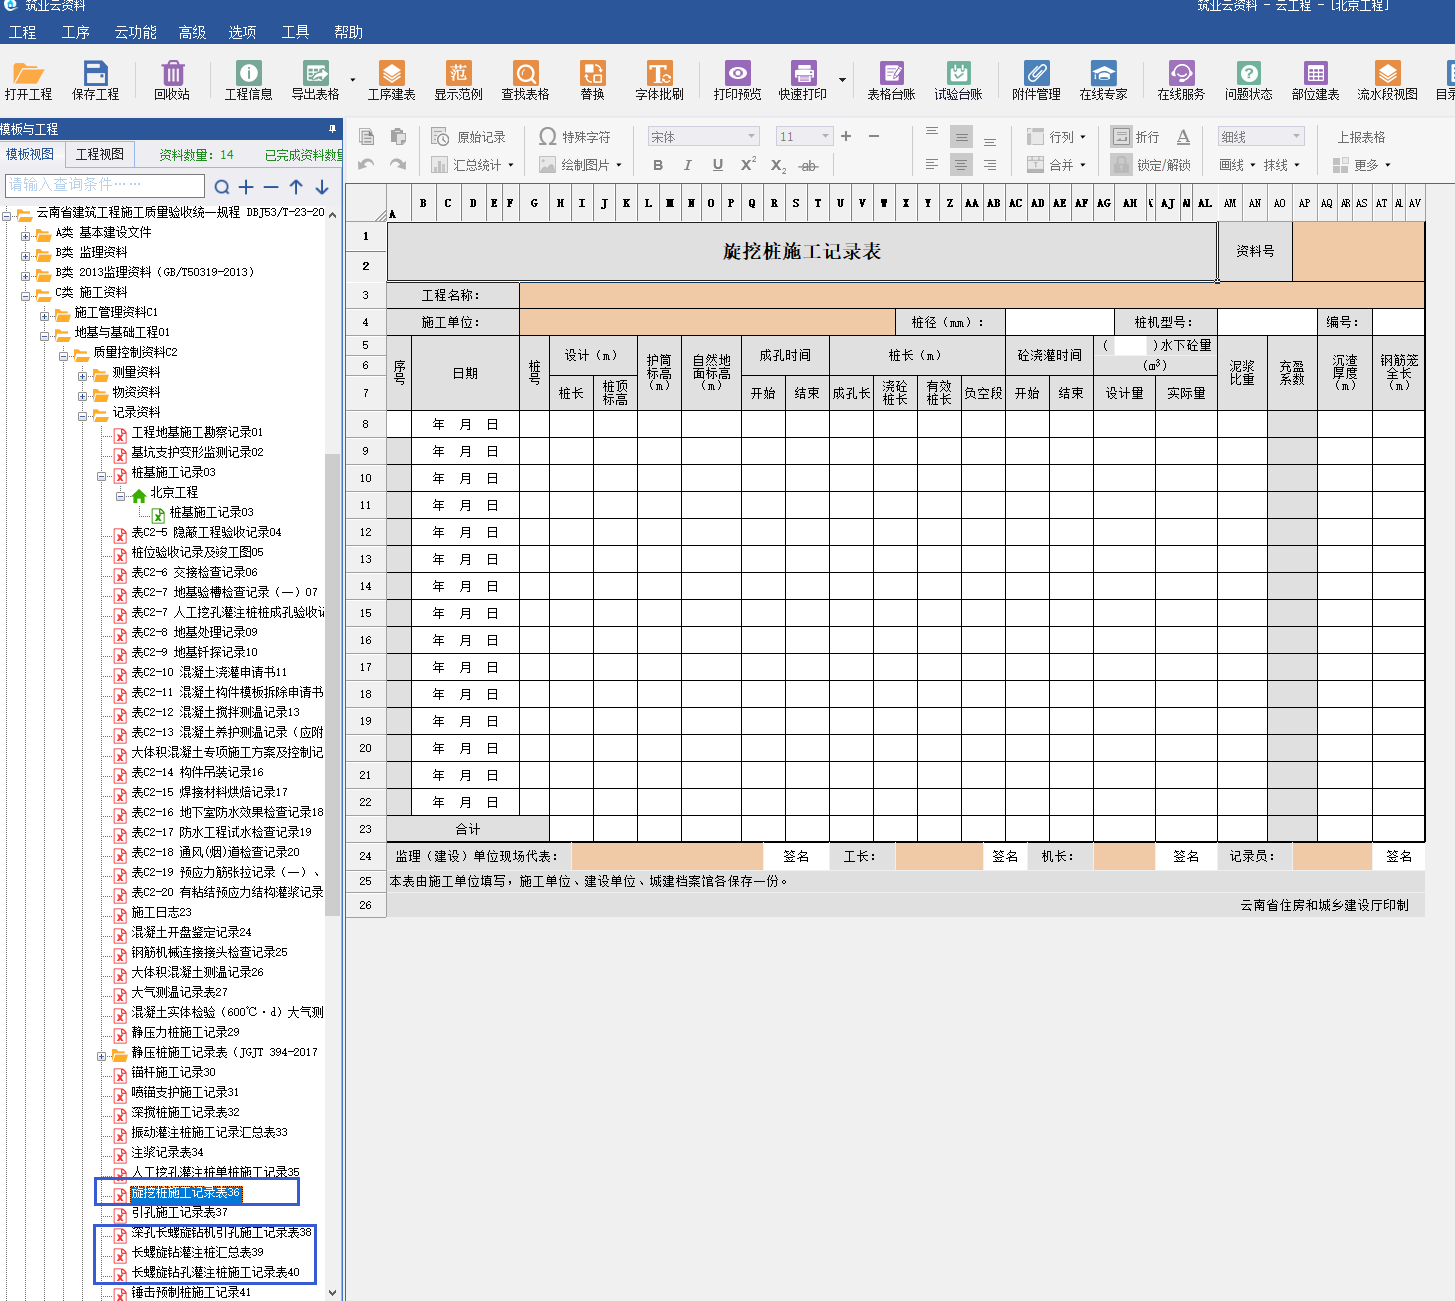Click the plus icon beside tree search

point(246,187)
